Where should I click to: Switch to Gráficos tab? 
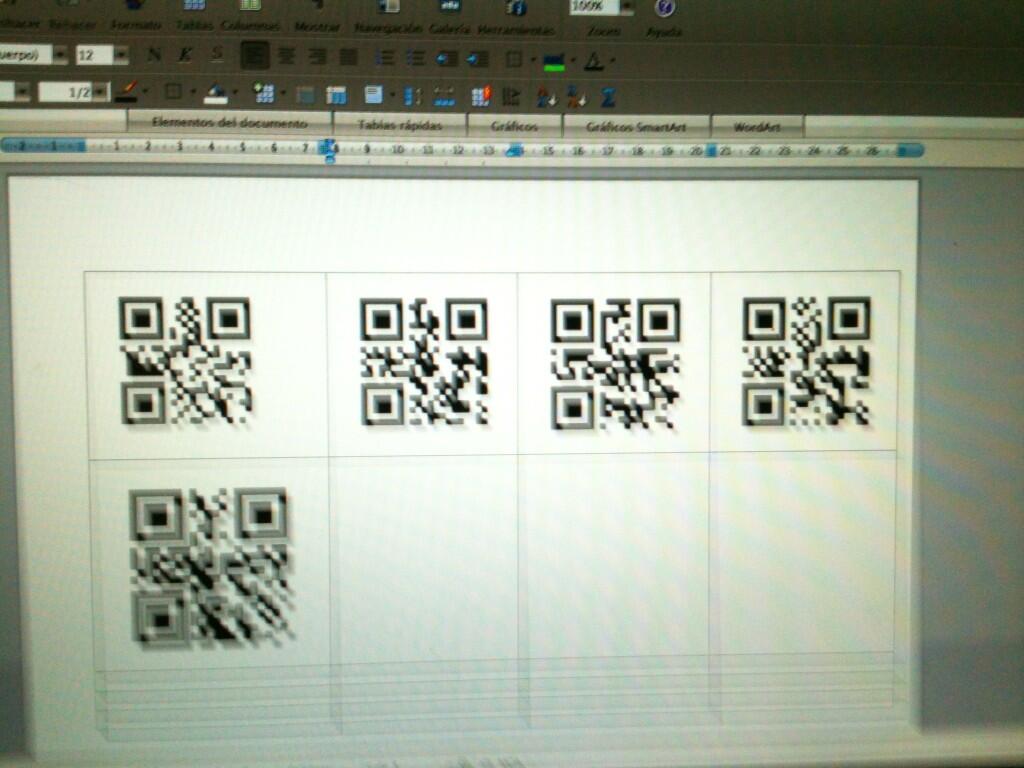click(515, 126)
